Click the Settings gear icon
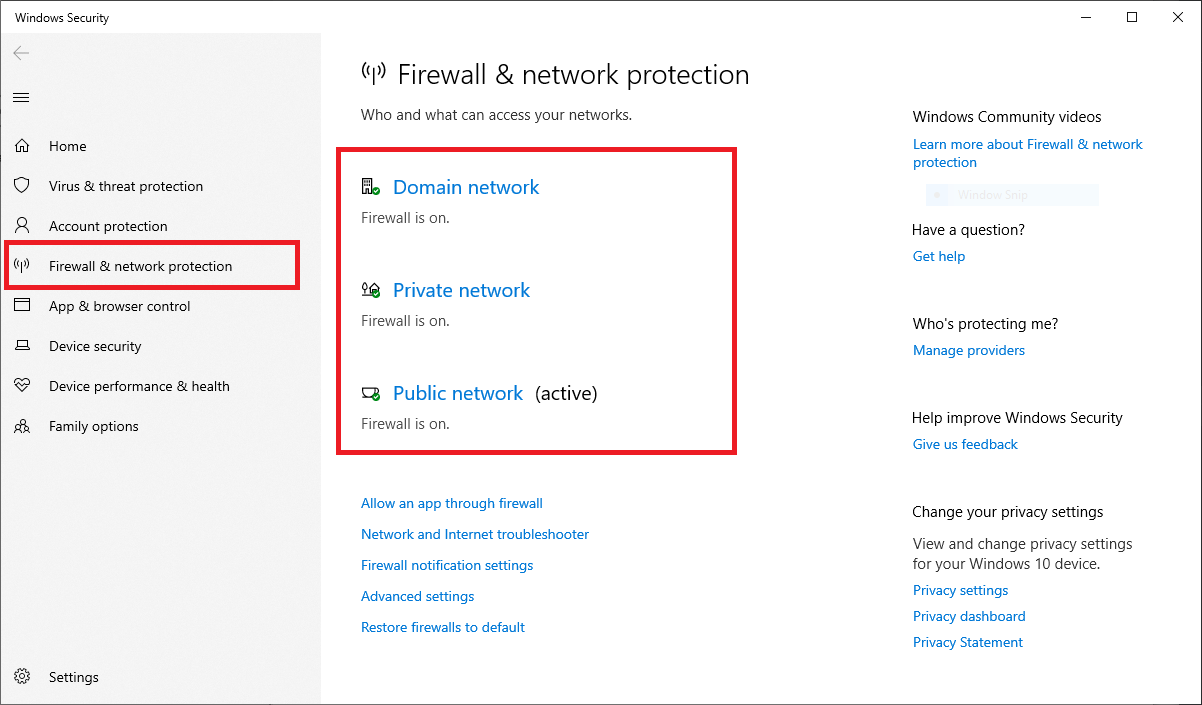The width and height of the screenshot is (1202, 705). (22, 677)
